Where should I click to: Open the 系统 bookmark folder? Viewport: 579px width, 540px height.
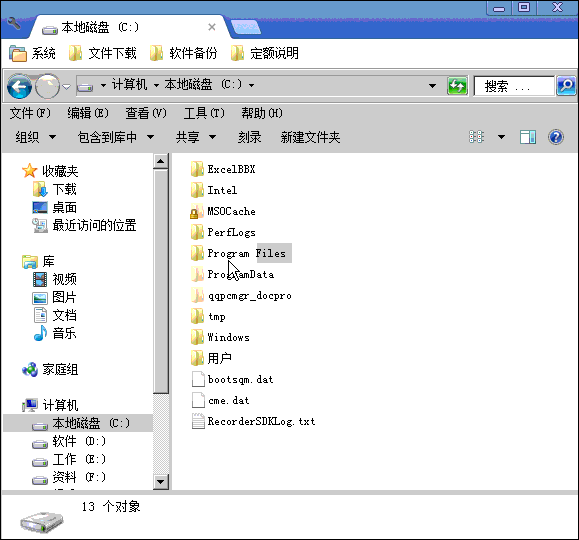pos(32,54)
